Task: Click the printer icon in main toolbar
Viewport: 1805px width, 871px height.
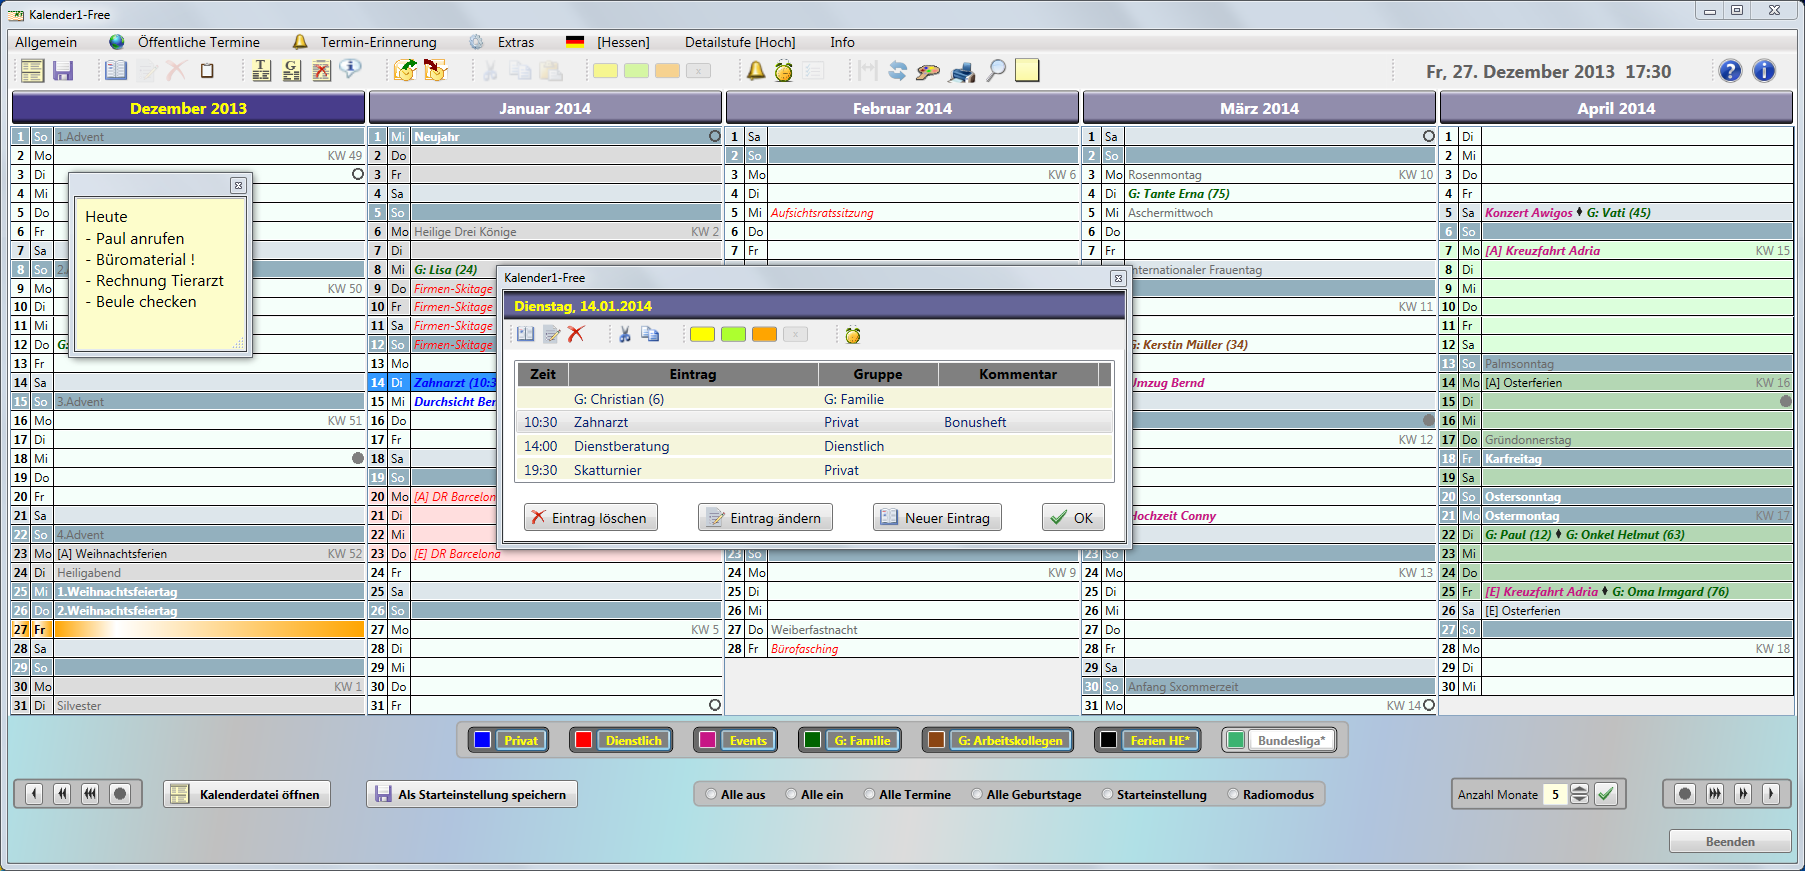Action: [x=962, y=71]
